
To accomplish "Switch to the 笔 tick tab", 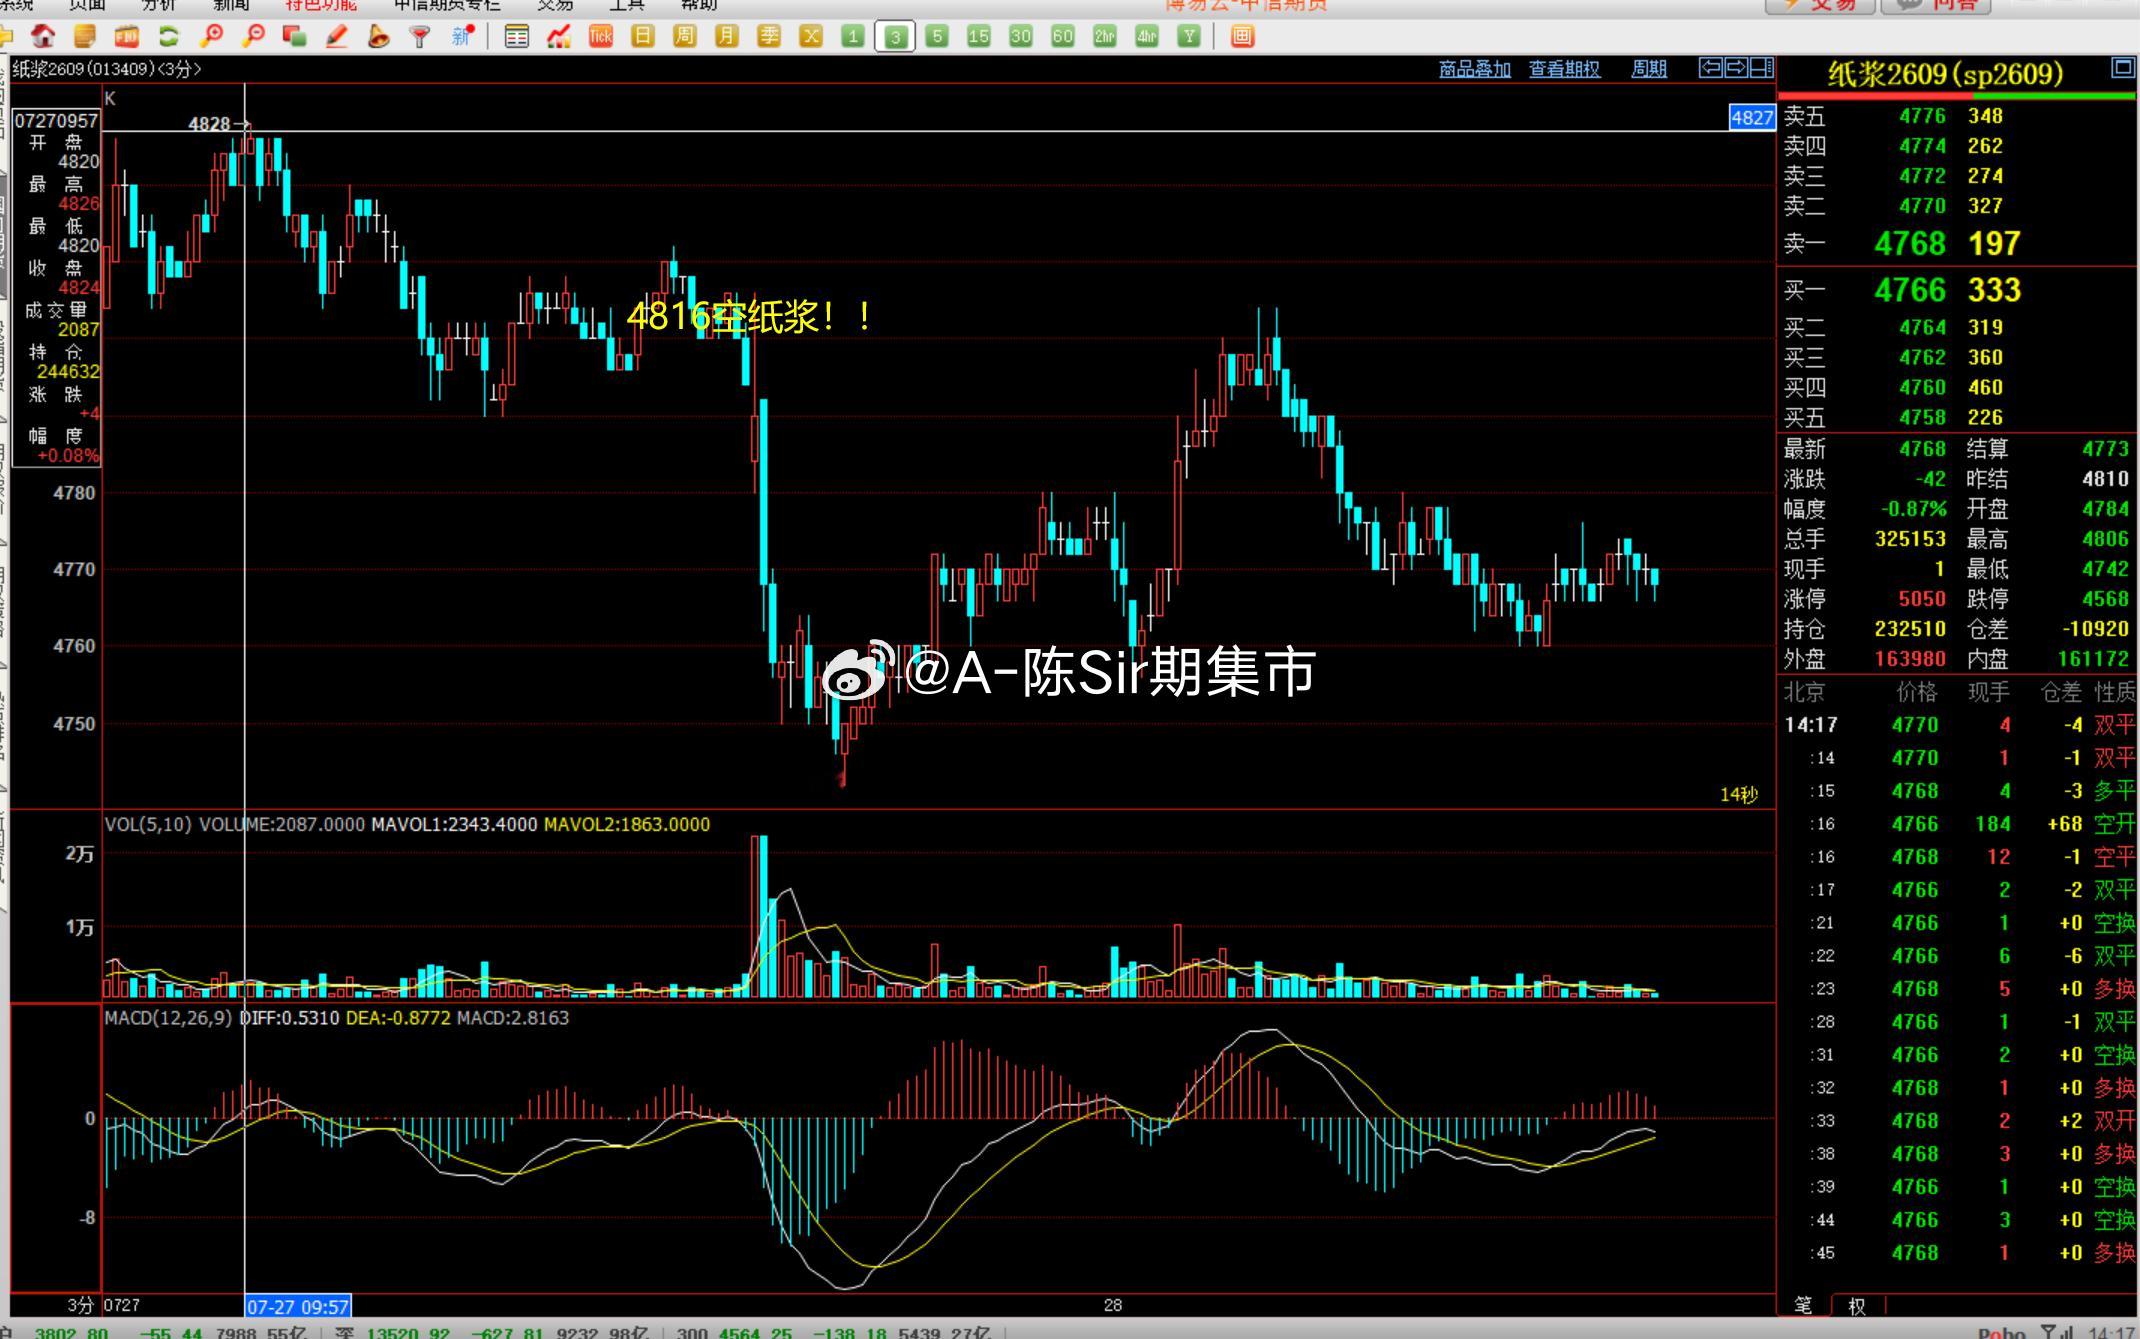I will pyautogui.click(x=1803, y=1305).
